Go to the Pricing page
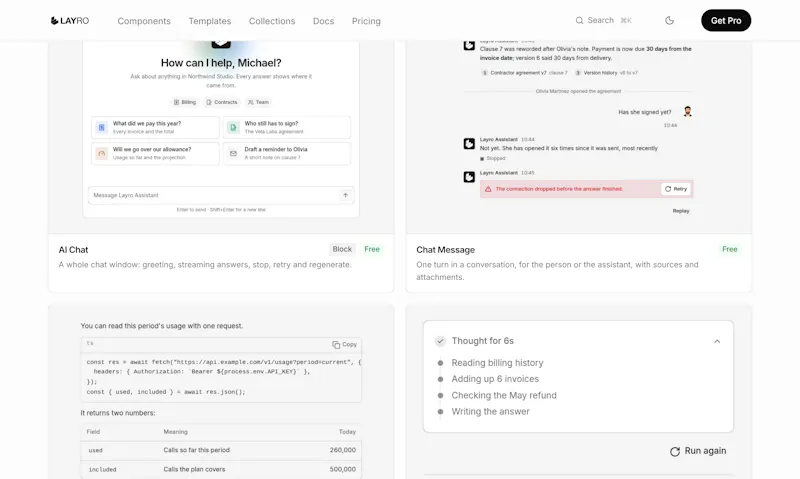This screenshot has height=479, width=800. [366, 21]
